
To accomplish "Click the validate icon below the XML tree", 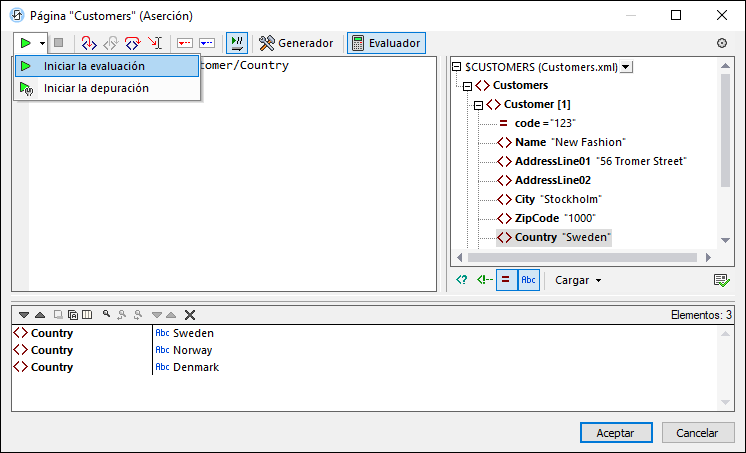I will [x=721, y=280].
